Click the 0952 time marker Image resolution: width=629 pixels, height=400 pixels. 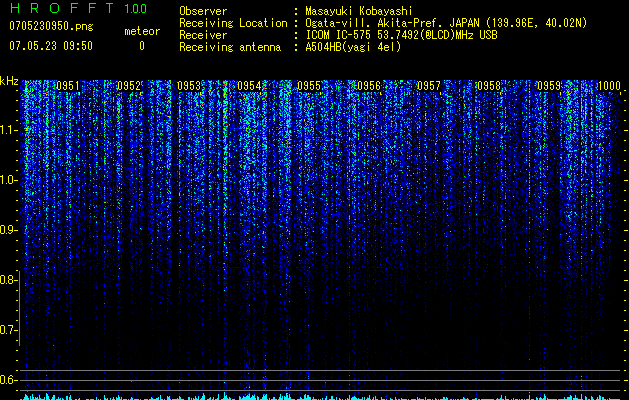click(x=129, y=86)
